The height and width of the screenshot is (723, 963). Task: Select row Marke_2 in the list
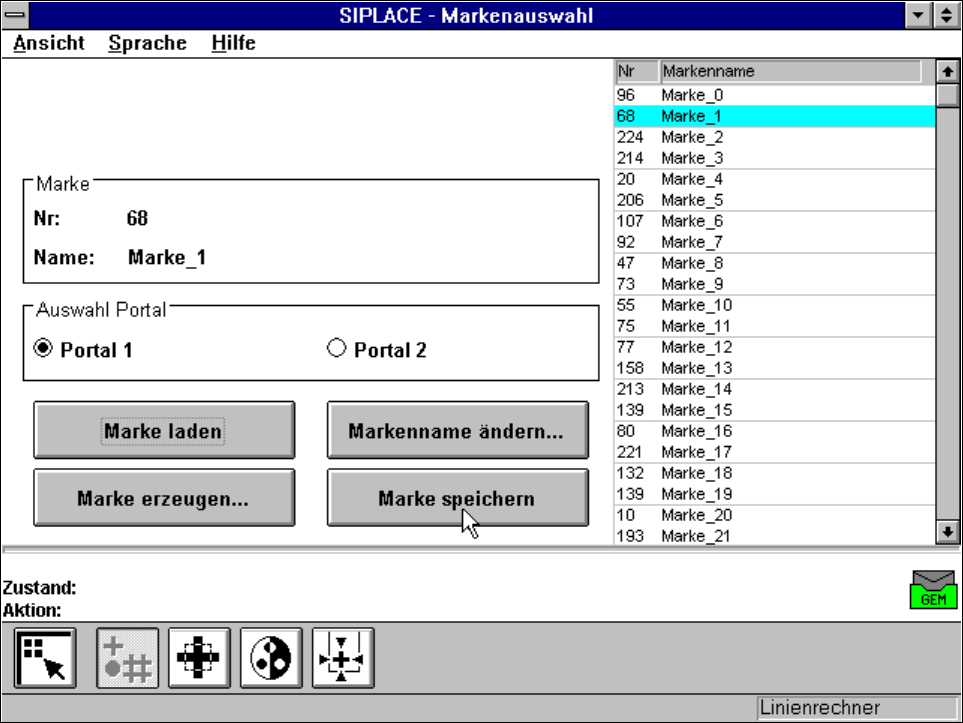(x=774, y=137)
